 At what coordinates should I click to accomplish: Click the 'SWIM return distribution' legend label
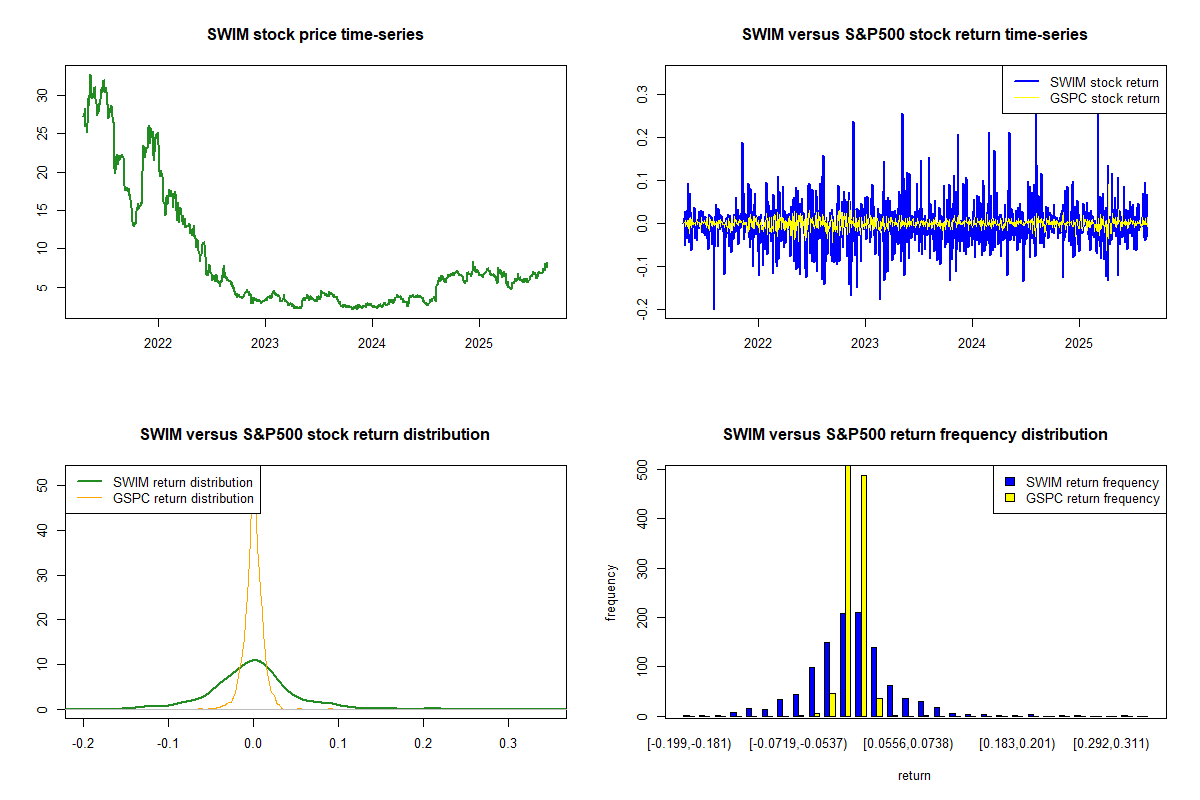[183, 482]
